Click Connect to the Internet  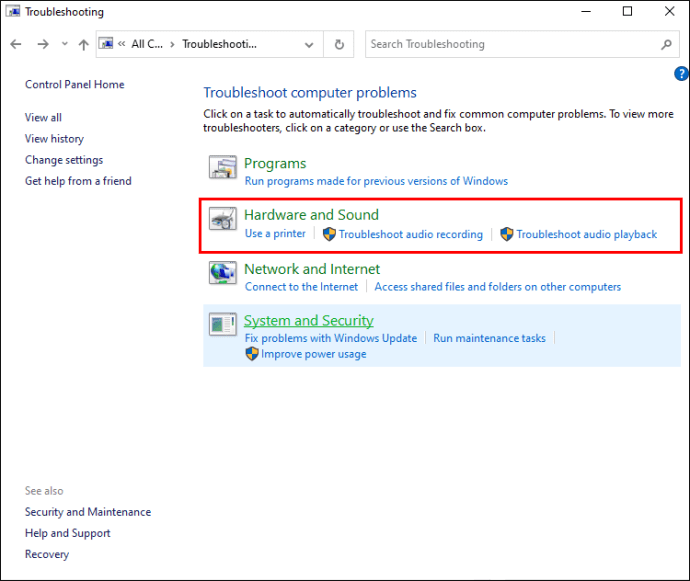(x=301, y=287)
